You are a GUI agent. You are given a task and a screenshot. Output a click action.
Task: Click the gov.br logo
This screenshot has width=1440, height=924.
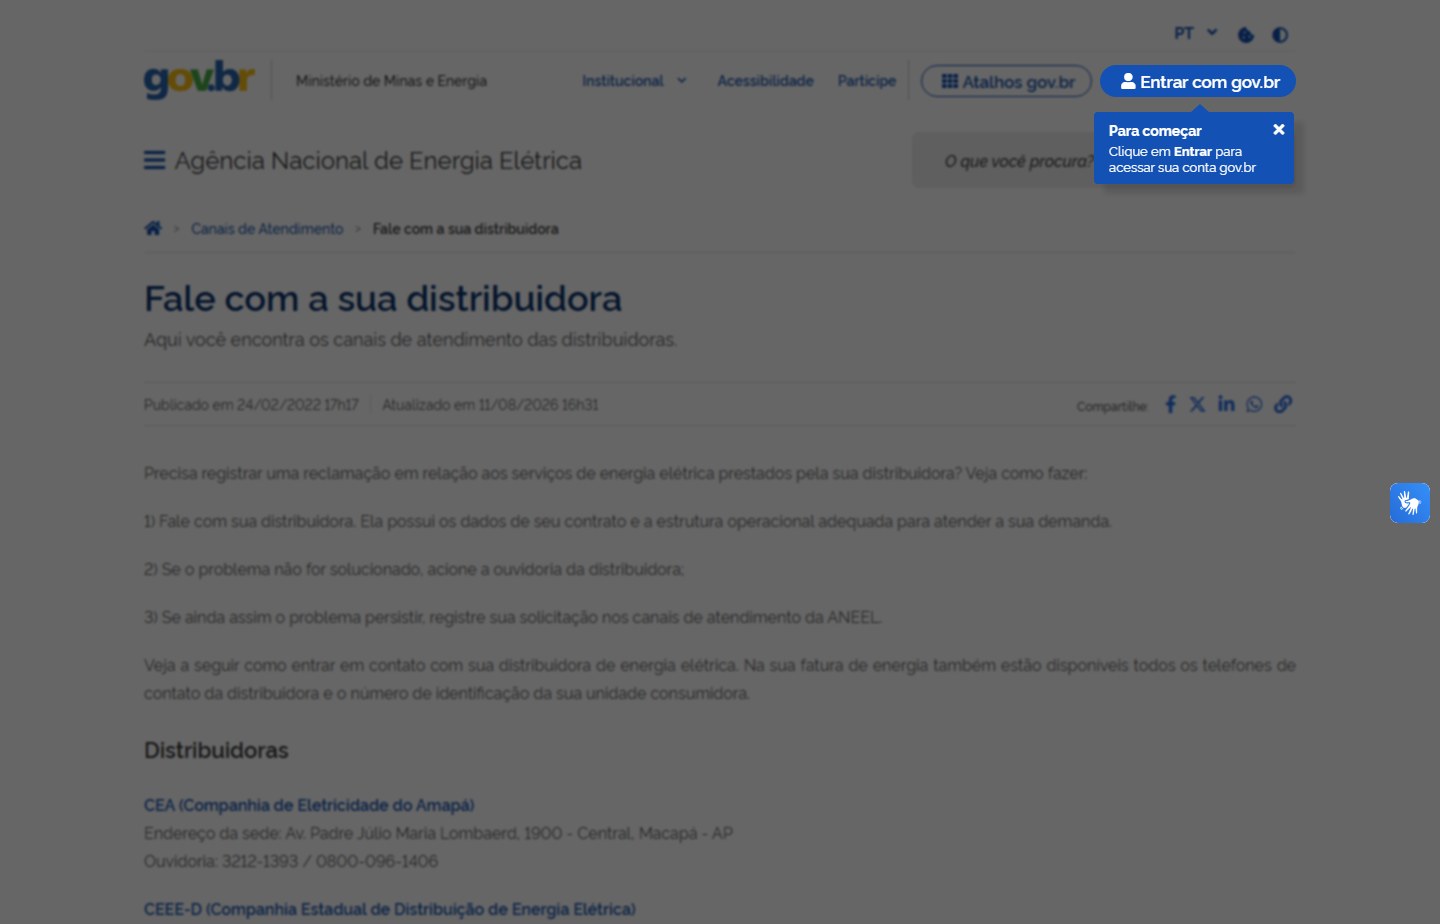(199, 80)
